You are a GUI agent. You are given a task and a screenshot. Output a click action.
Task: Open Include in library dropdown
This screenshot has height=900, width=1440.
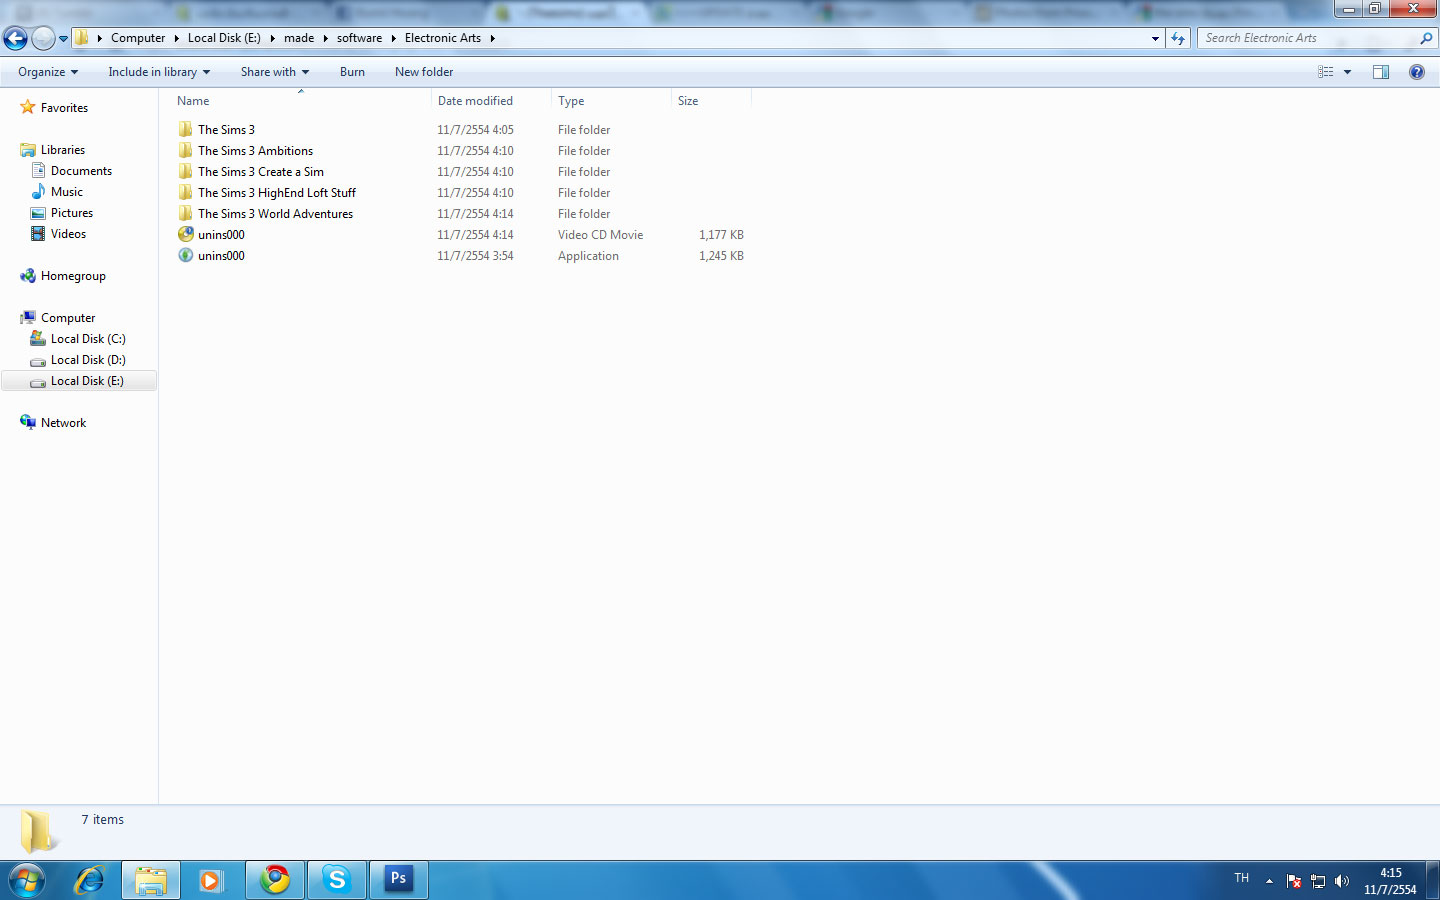pos(159,72)
